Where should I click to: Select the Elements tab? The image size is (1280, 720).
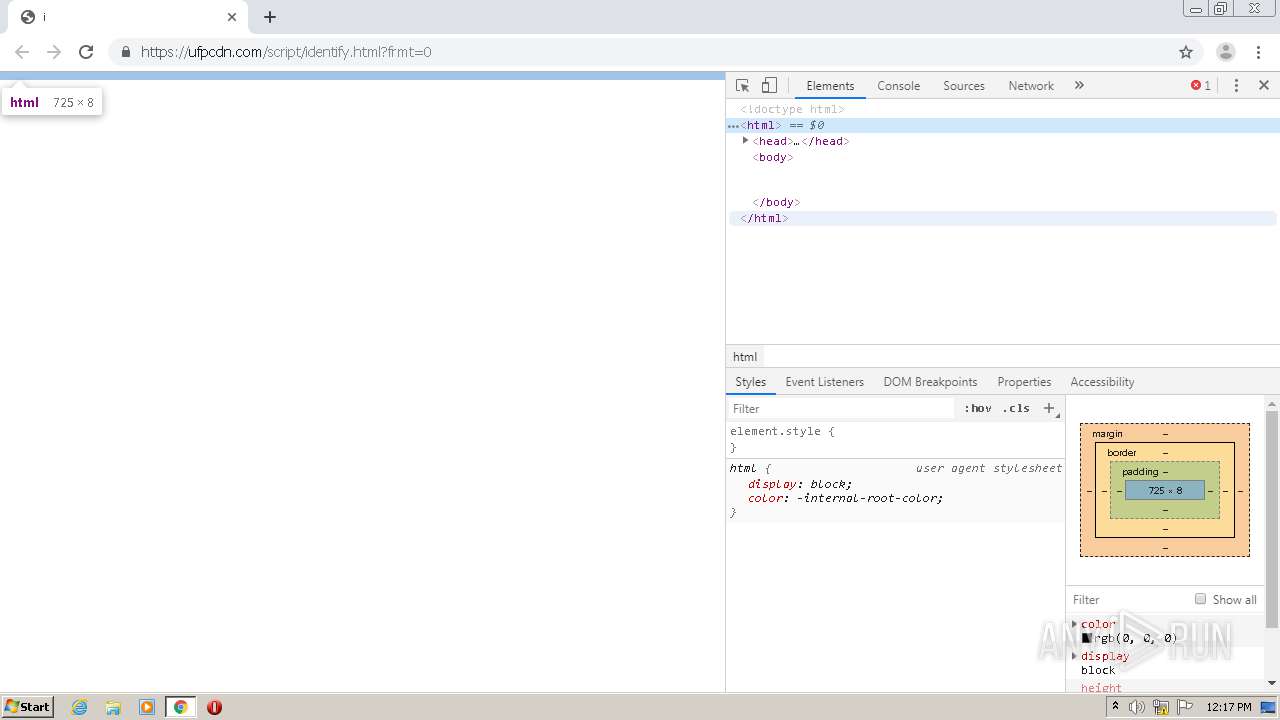[x=830, y=86]
